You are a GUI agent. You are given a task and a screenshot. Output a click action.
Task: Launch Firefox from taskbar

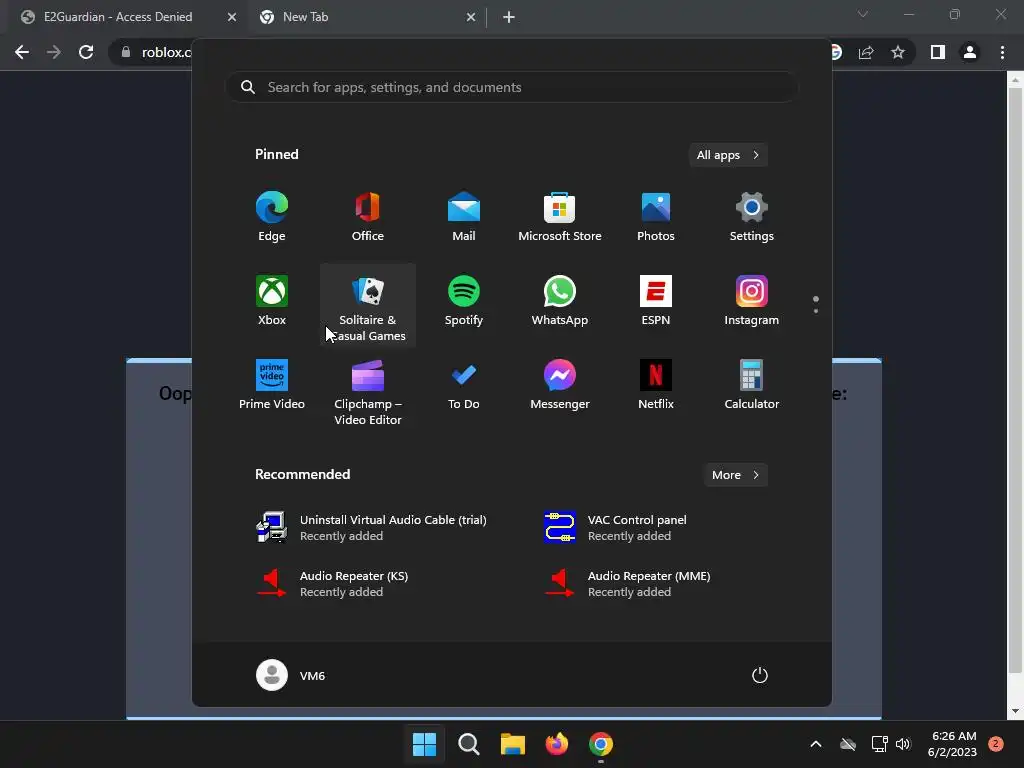[x=556, y=744]
